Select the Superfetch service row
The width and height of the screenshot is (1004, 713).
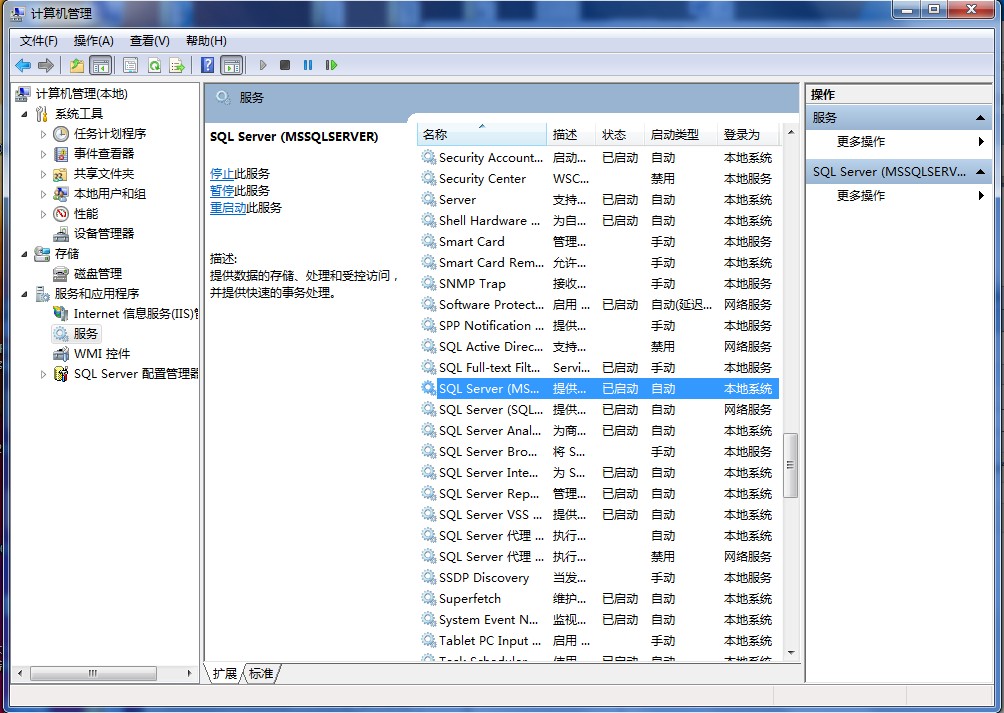click(x=598, y=598)
